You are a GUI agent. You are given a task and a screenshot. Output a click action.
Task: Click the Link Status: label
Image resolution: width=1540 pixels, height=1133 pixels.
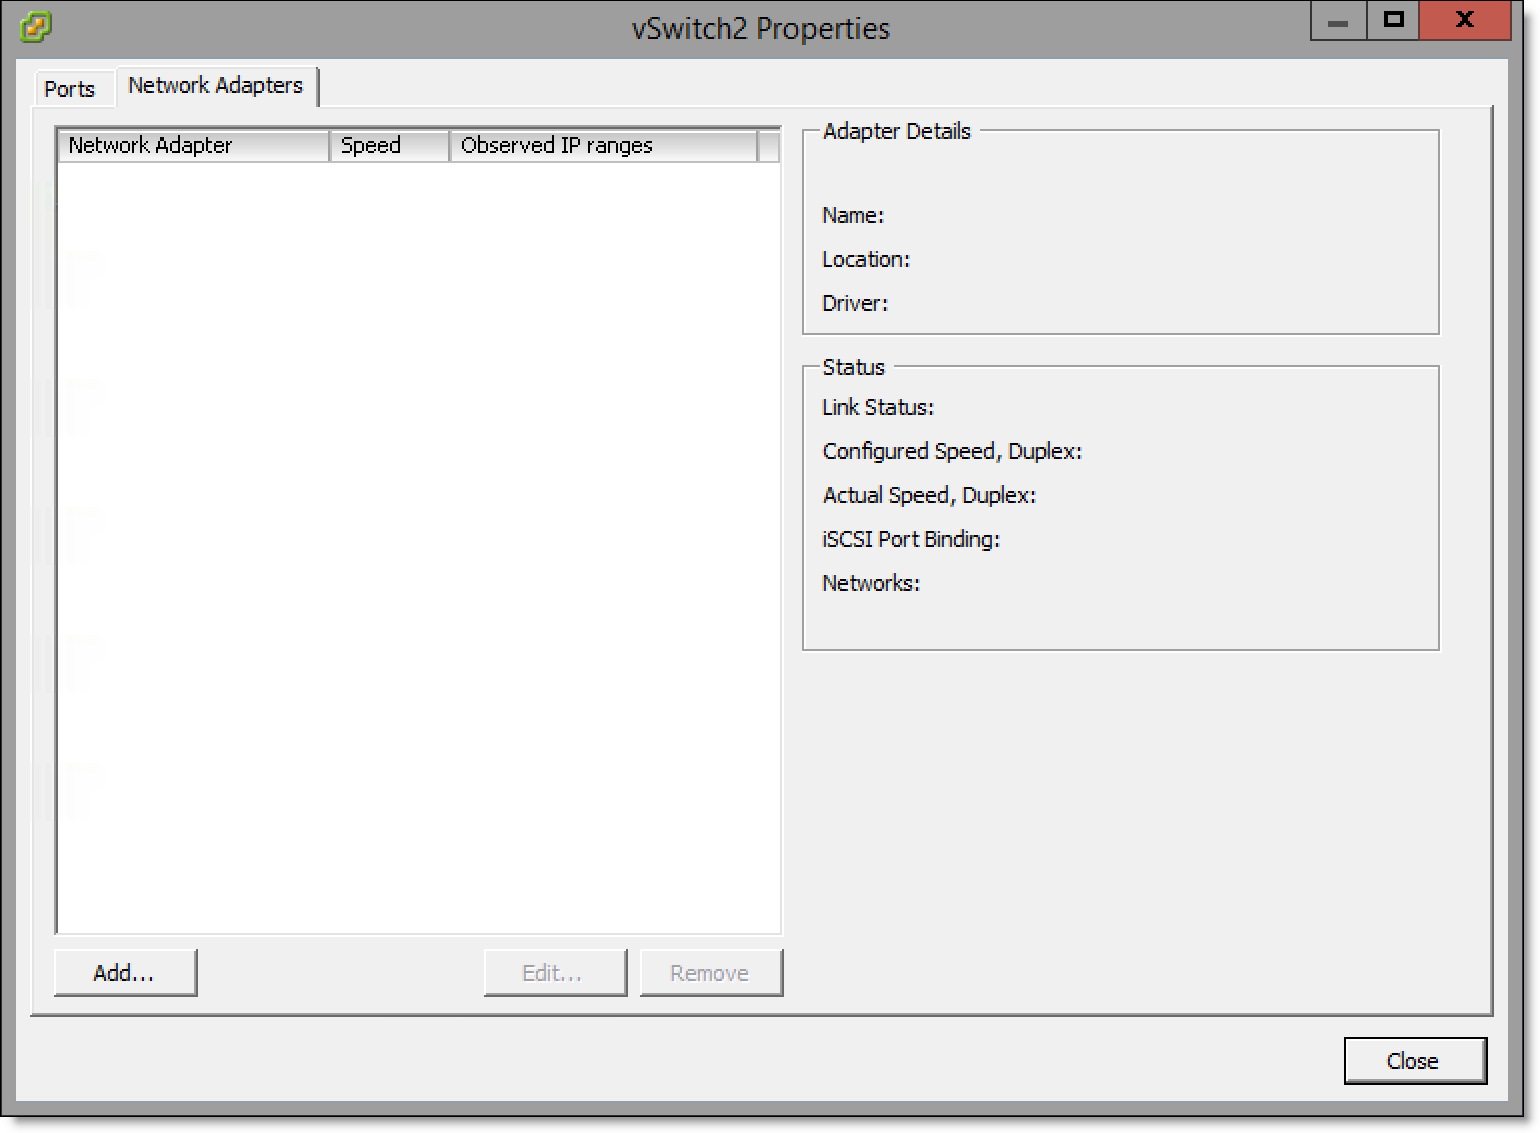pos(878,408)
